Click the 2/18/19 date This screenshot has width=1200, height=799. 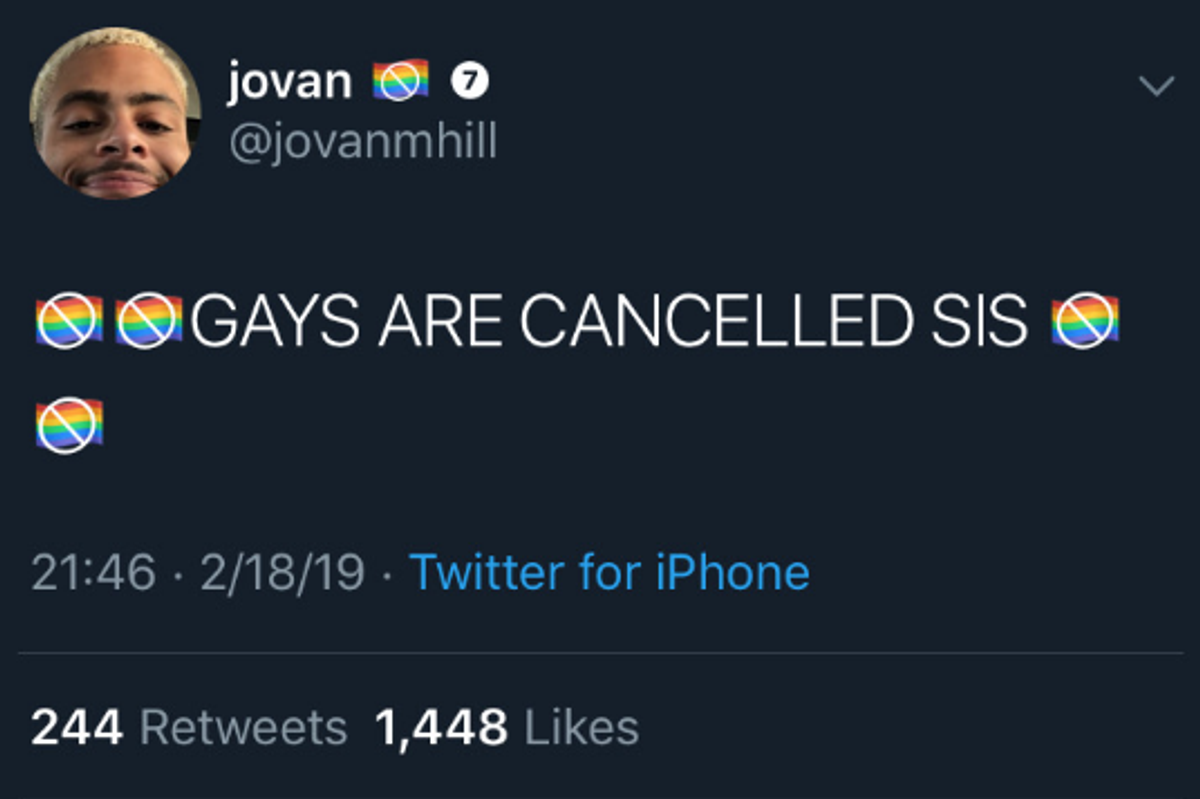pos(282,573)
